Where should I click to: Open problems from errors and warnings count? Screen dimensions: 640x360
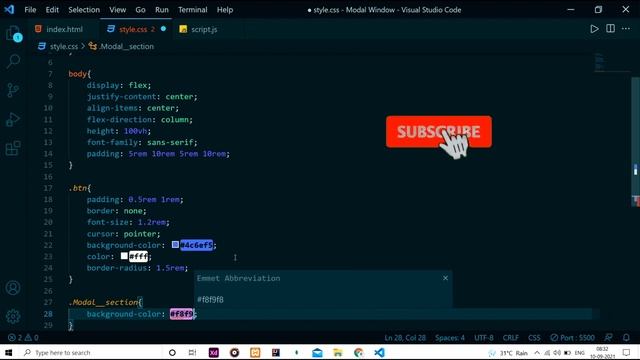click(x=23, y=338)
